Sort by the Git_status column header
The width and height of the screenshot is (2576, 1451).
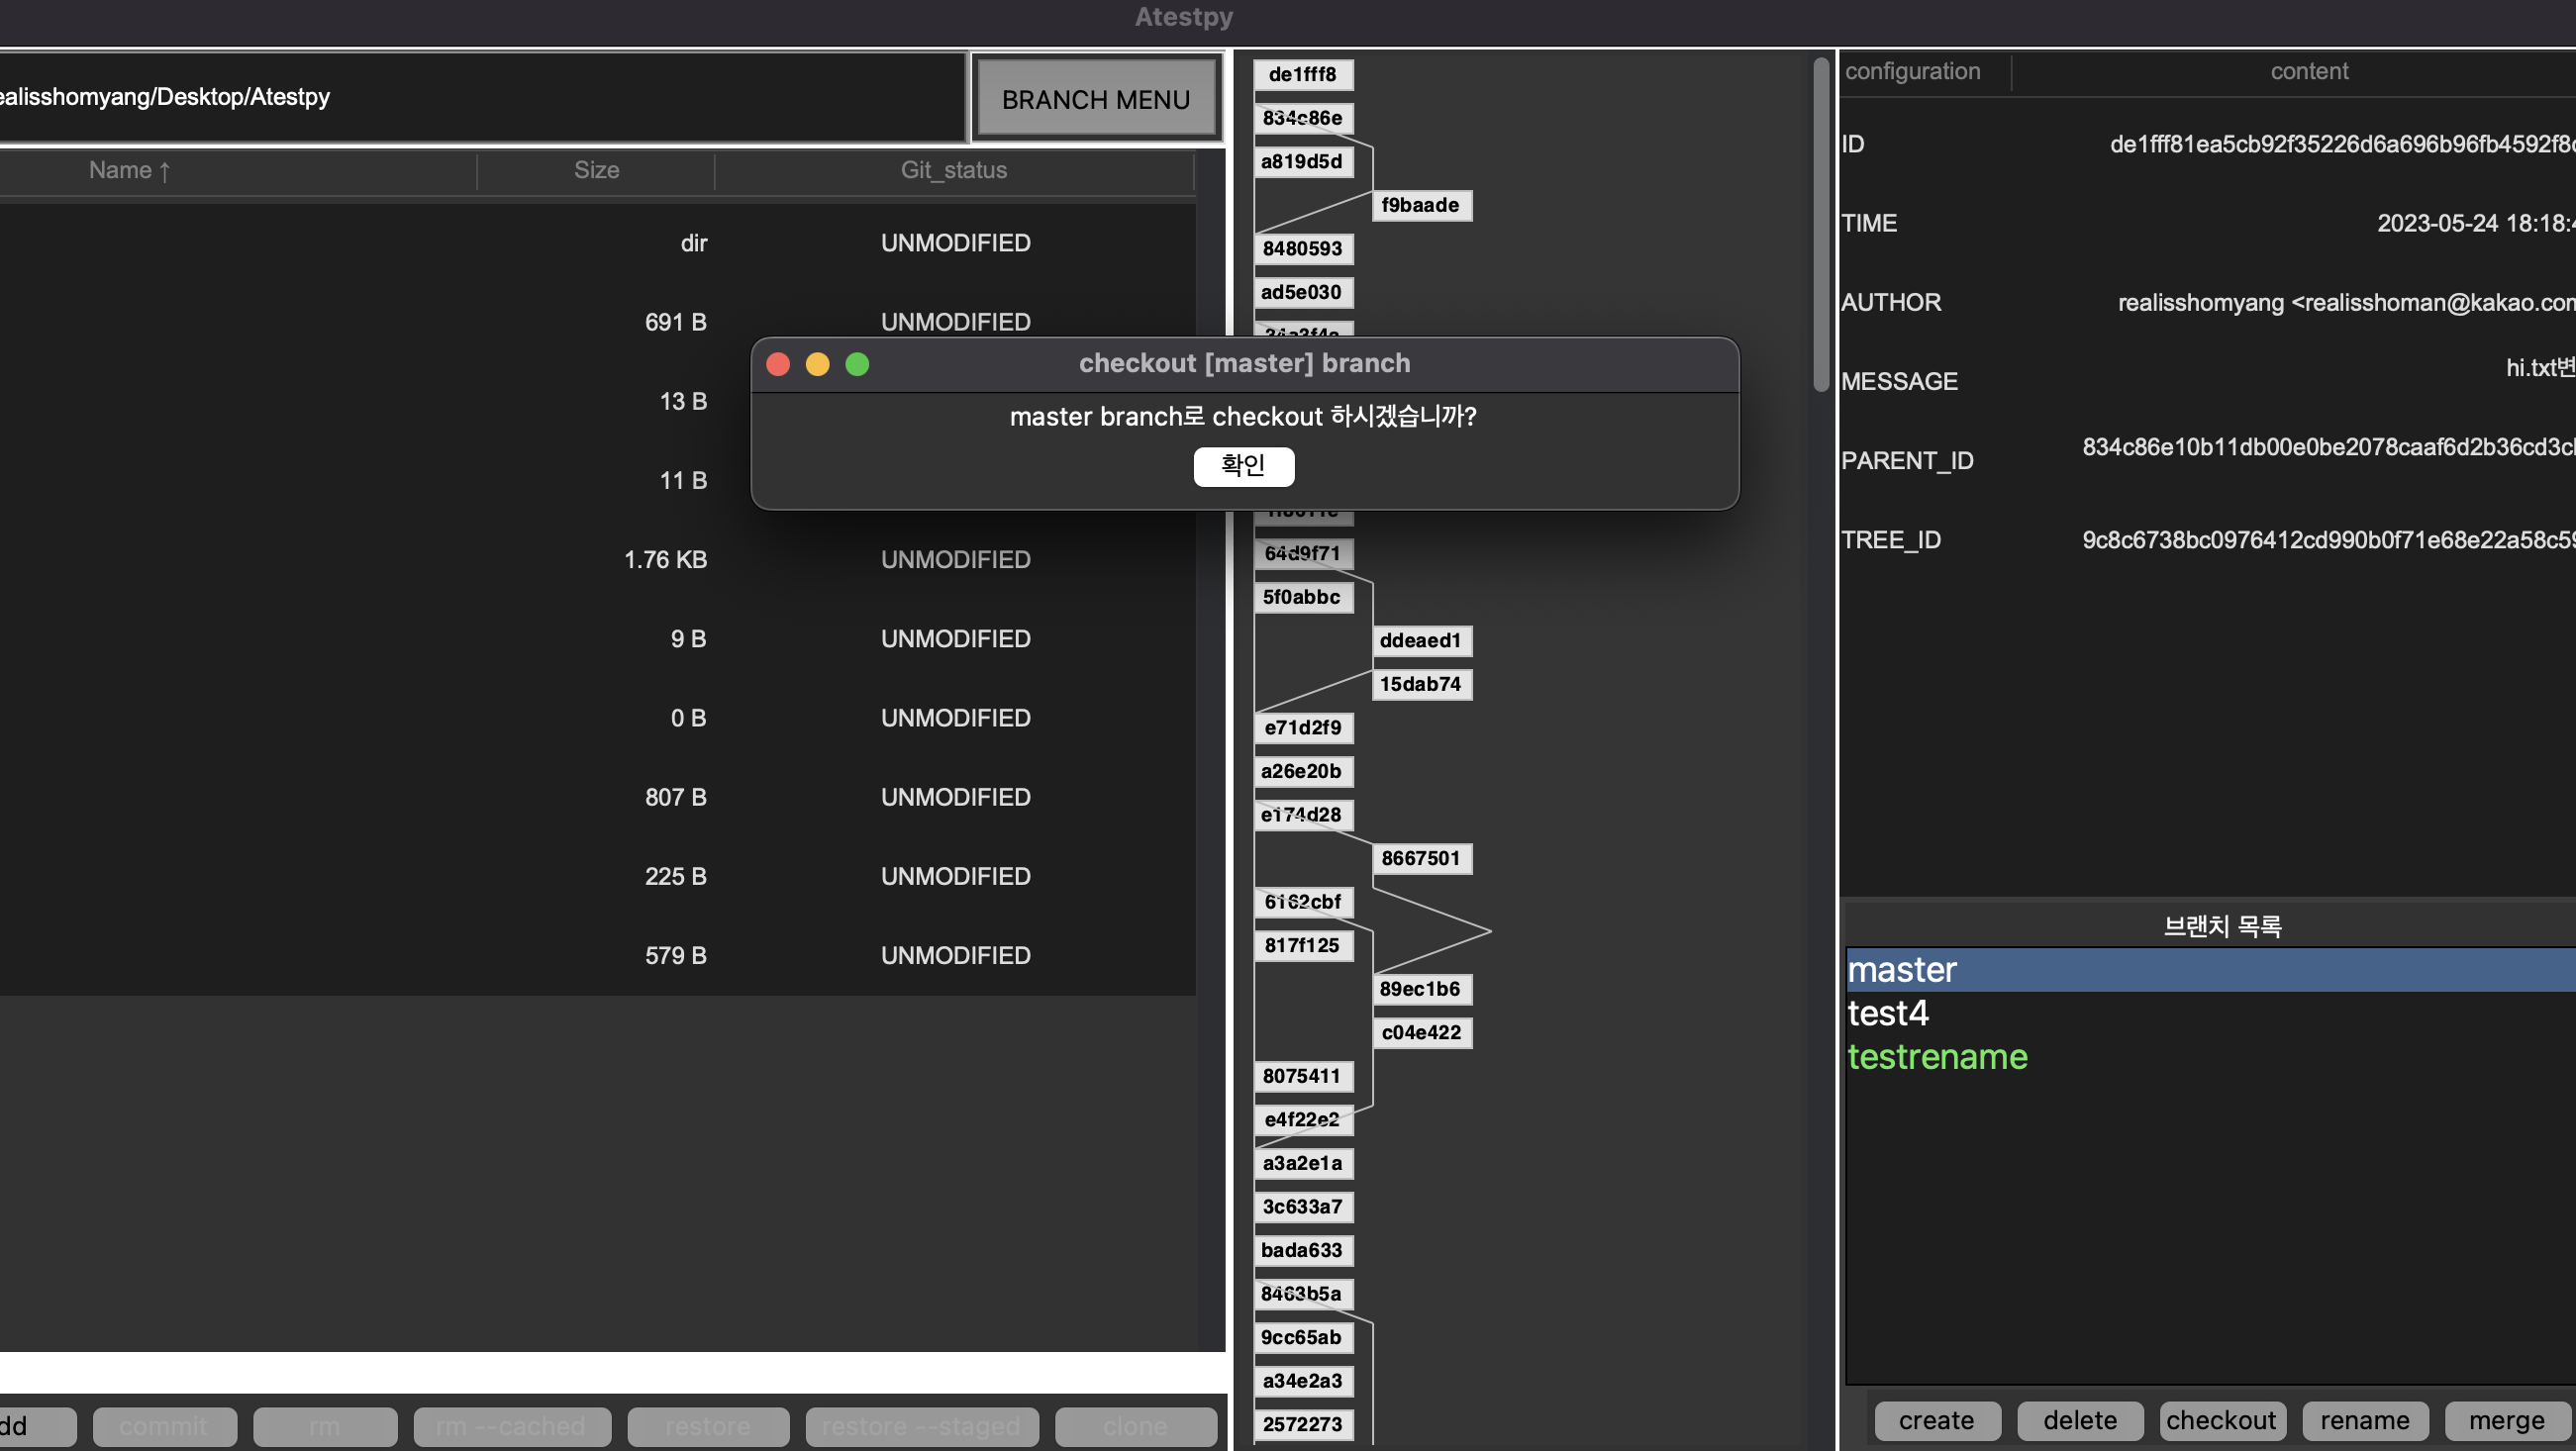coord(953,170)
